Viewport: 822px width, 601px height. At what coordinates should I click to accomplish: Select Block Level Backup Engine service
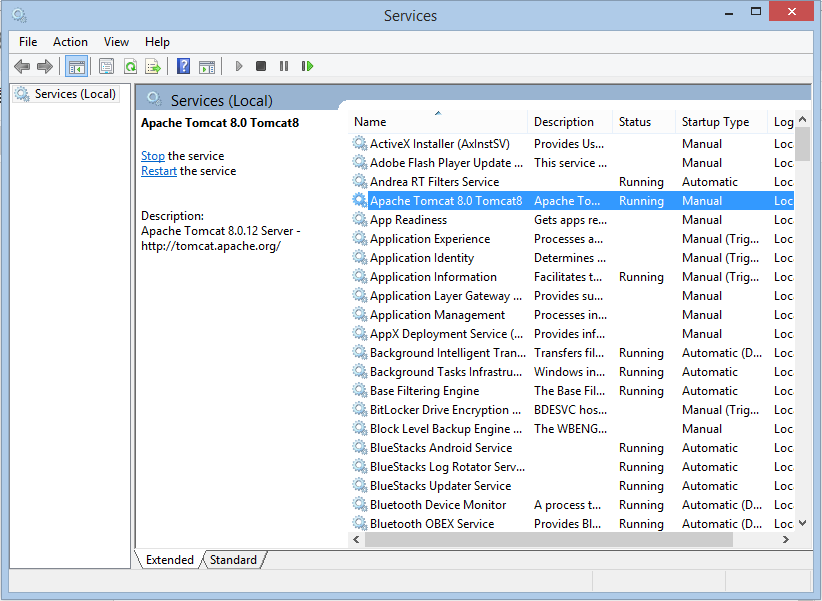[x=571, y=428]
